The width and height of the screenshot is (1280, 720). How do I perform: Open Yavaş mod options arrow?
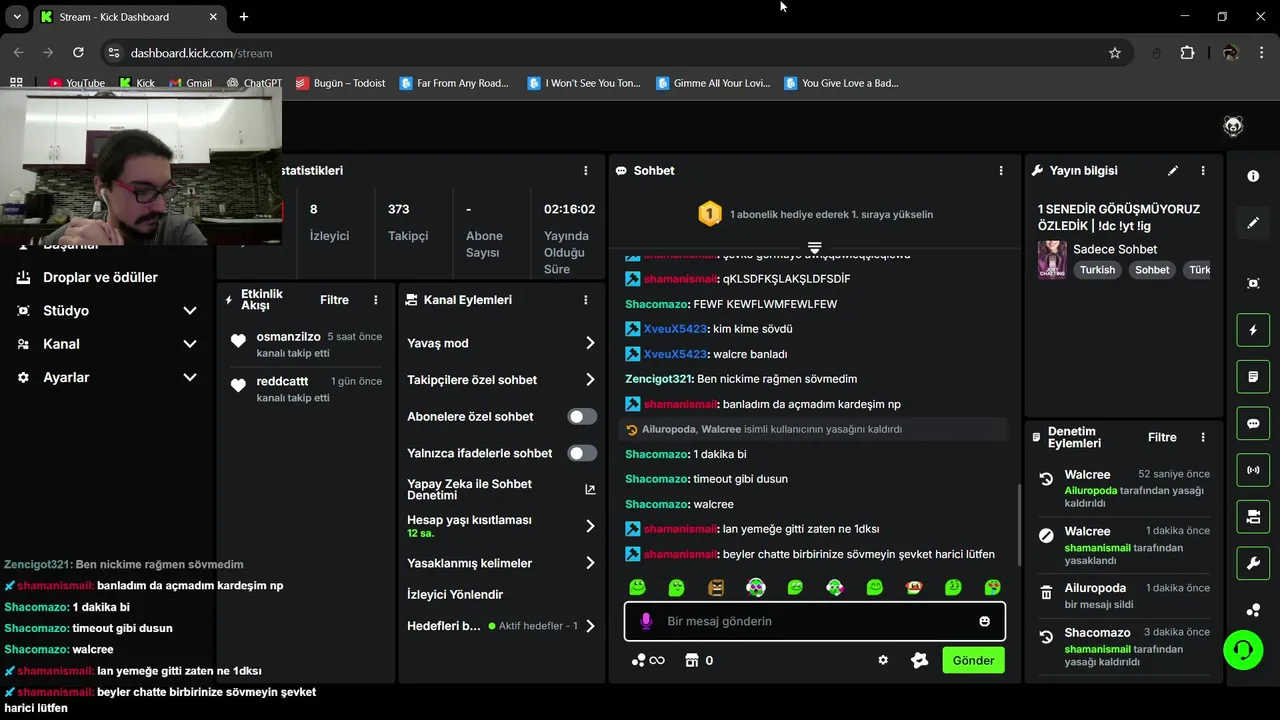click(590, 343)
